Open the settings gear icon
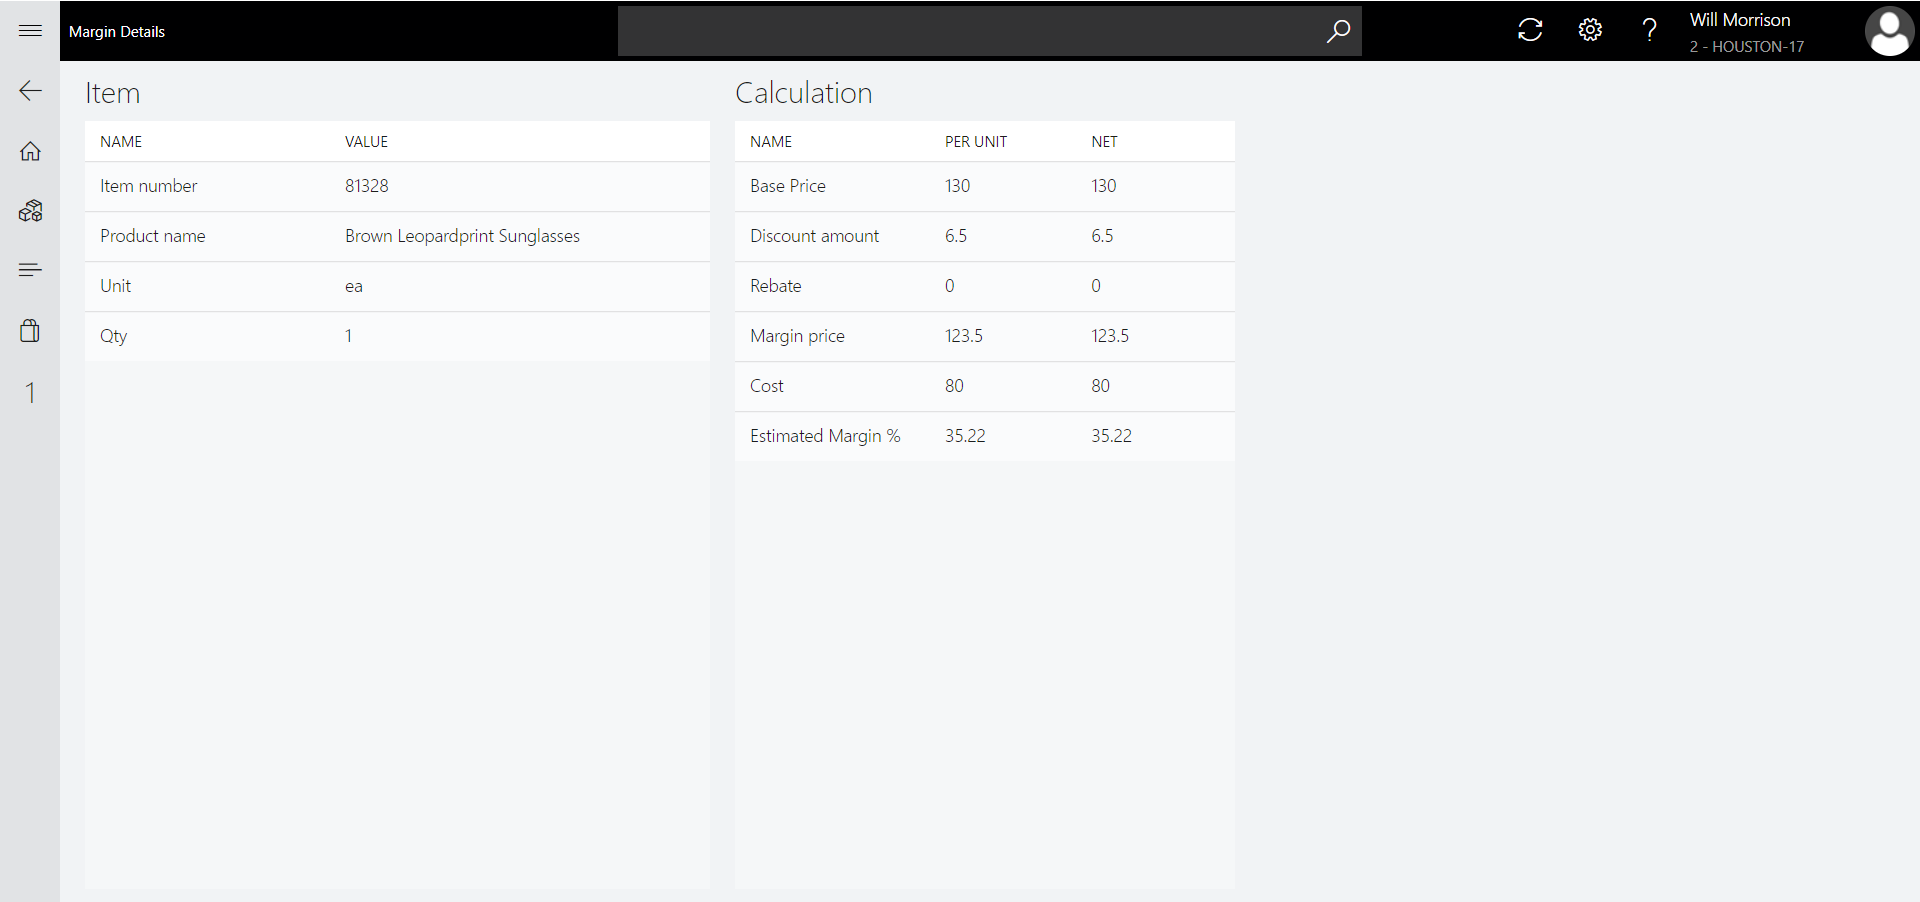 click(1589, 31)
